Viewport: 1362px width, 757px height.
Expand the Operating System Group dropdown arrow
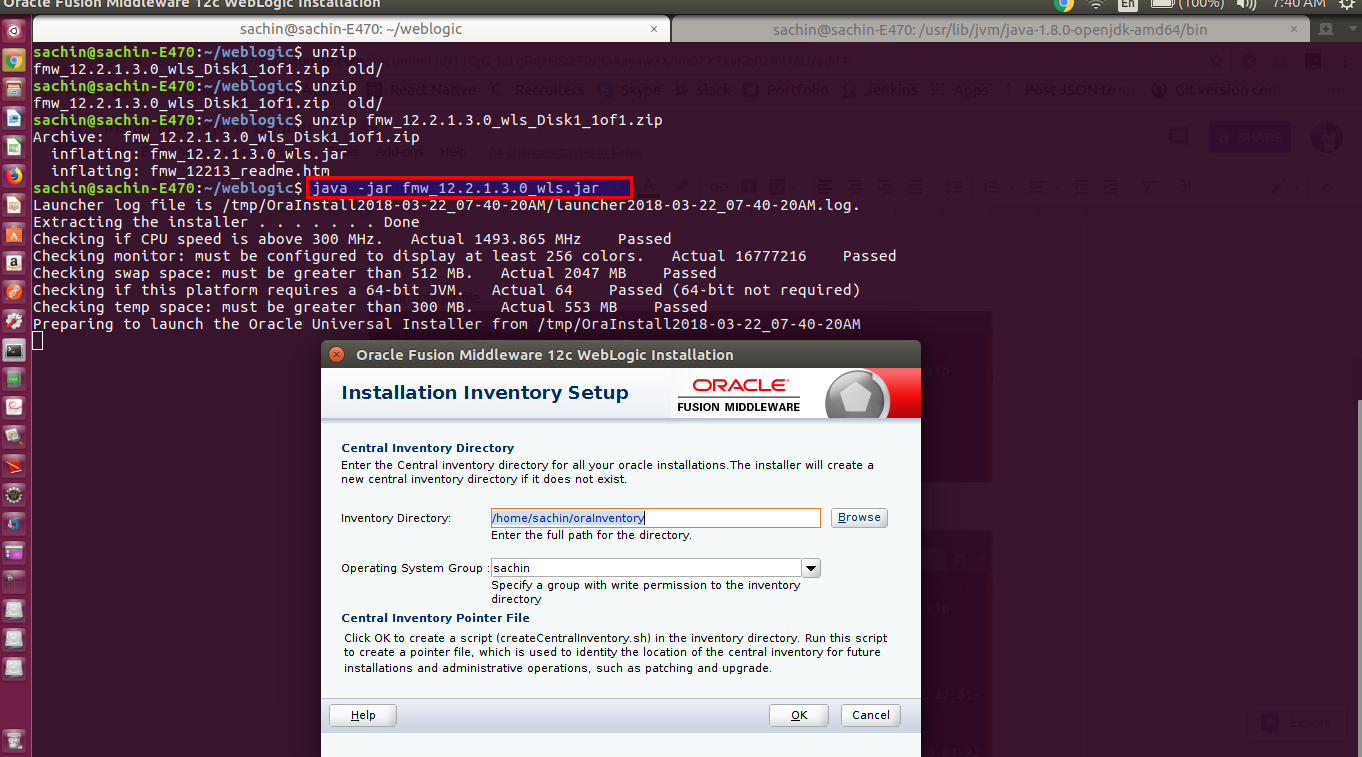(811, 568)
